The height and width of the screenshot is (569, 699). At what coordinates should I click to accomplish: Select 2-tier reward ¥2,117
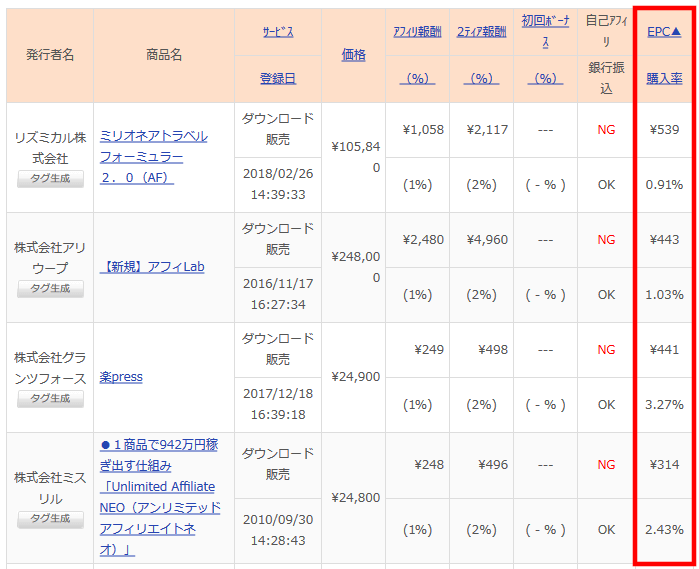pyautogui.click(x=487, y=130)
